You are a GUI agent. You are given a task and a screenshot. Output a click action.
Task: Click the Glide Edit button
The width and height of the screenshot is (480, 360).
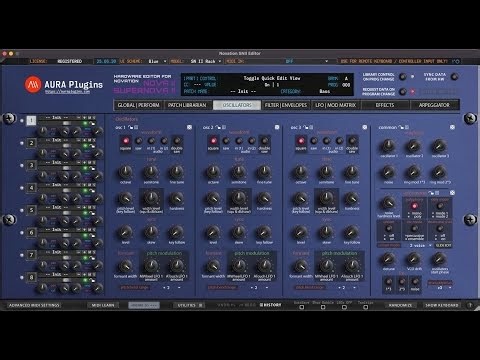click(444, 245)
